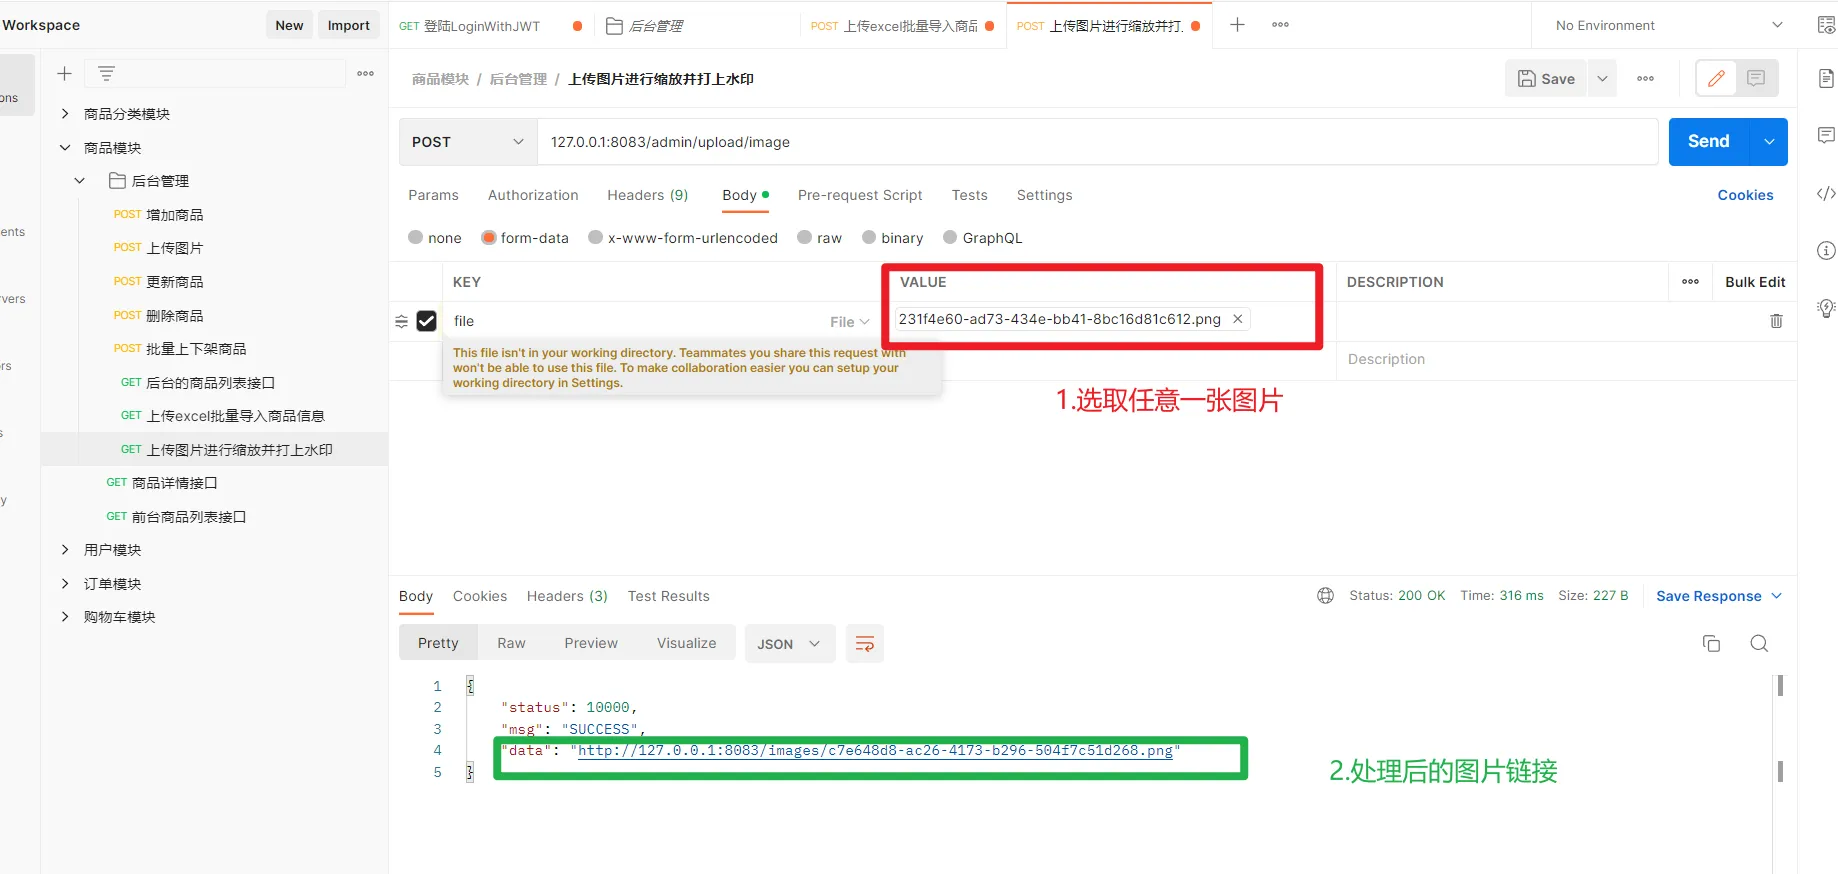Copy the response body with copy icon

tap(1711, 643)
